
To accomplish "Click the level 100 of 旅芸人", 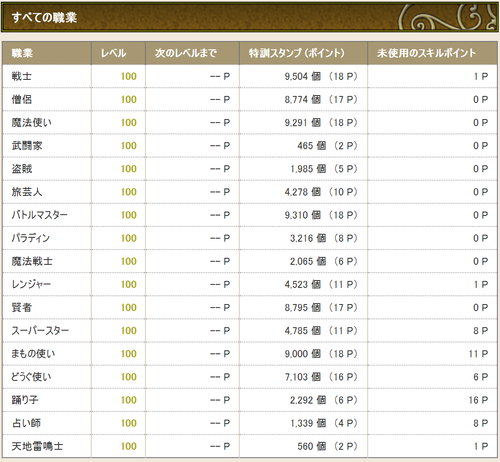I will click(x=129, y=192).
